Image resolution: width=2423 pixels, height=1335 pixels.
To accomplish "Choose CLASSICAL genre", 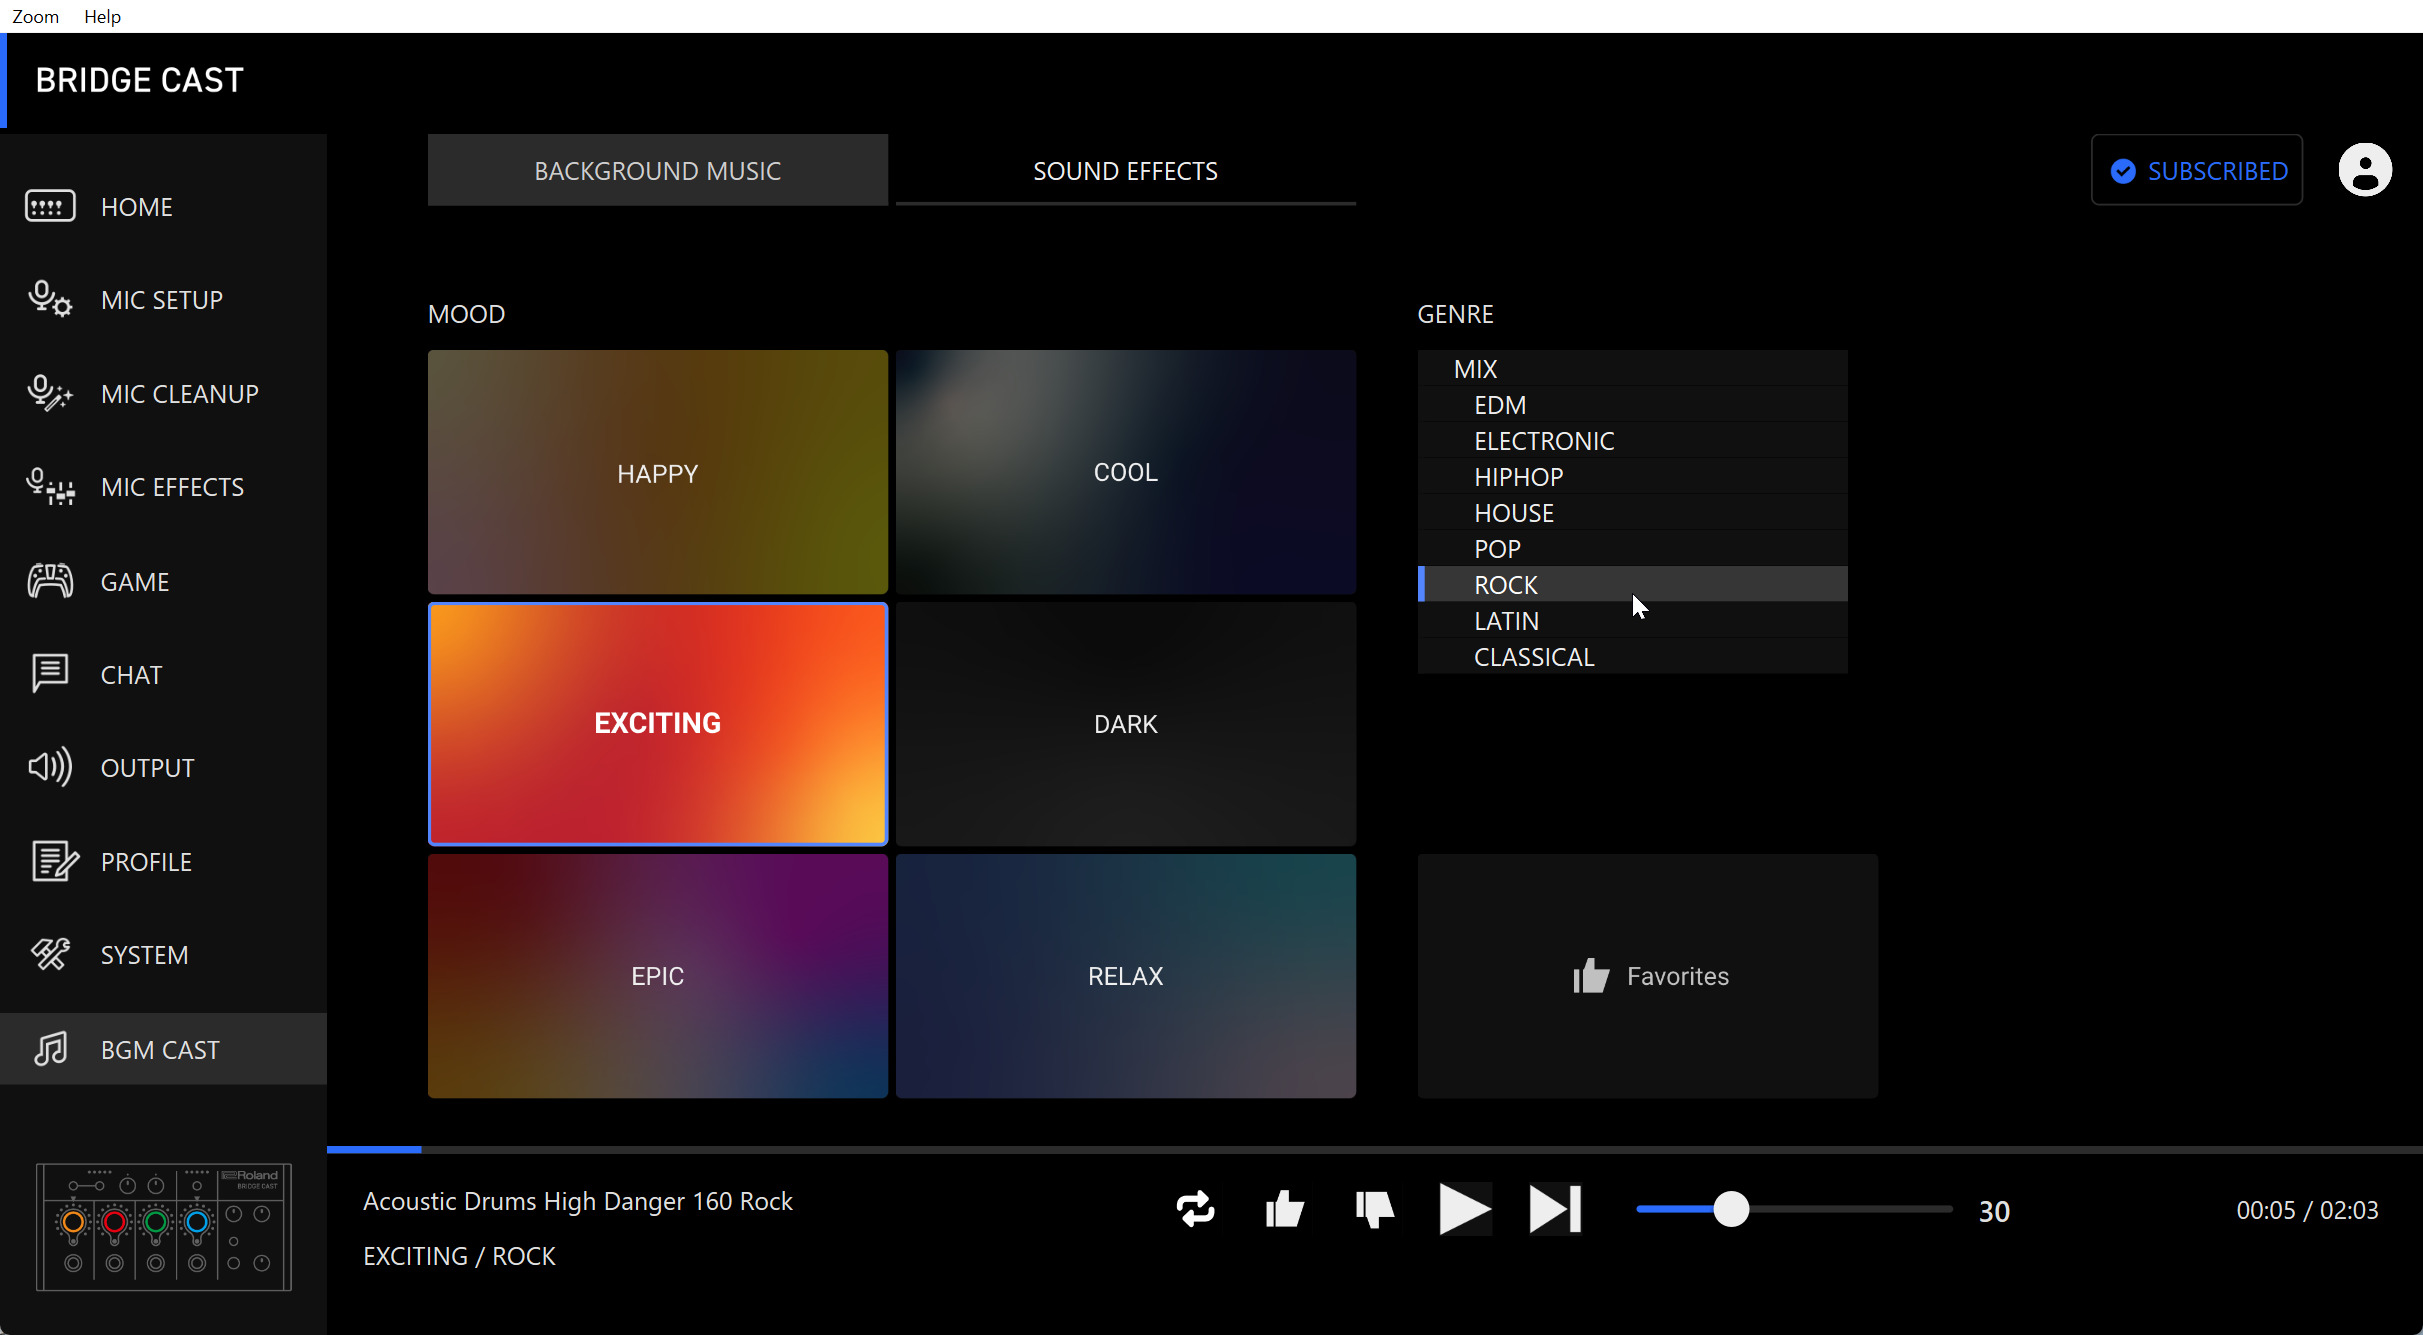I will [1633, 656].
